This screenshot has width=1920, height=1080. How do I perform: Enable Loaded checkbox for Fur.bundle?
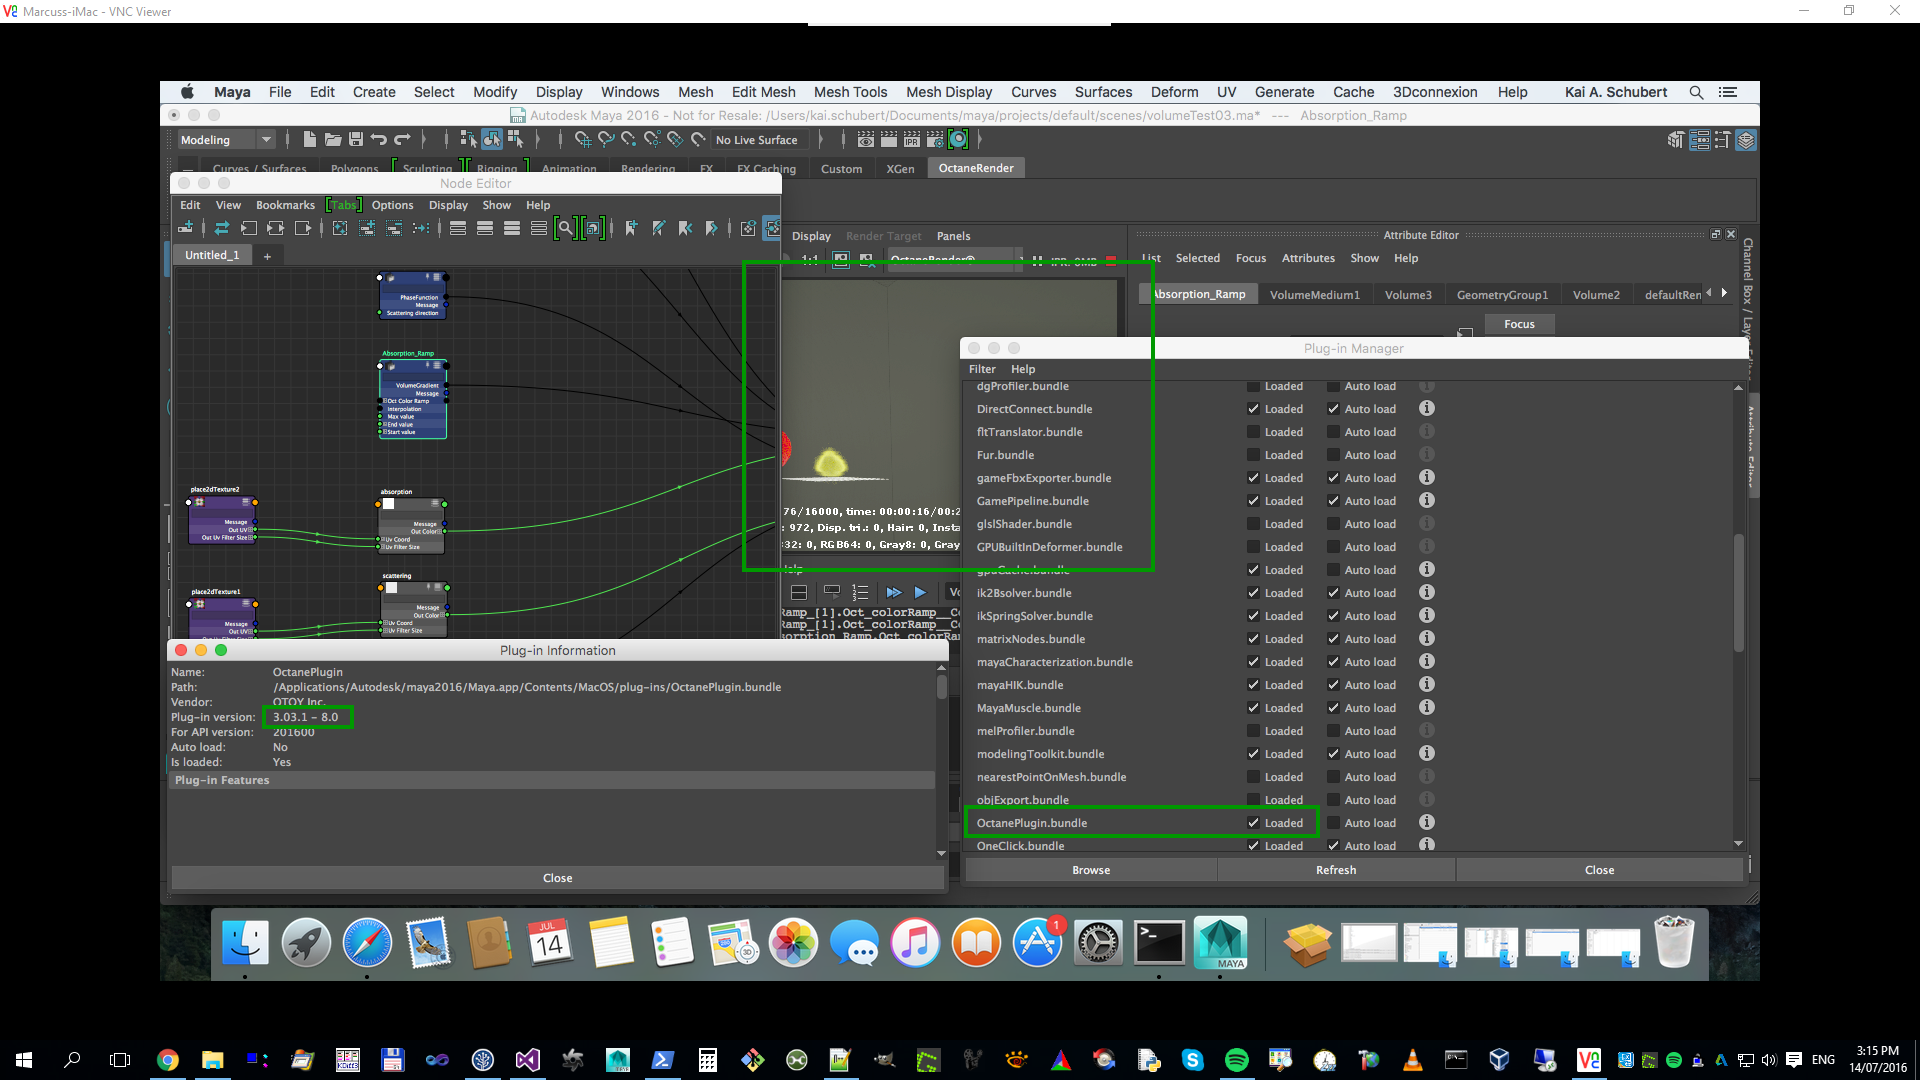[1253, 455]
